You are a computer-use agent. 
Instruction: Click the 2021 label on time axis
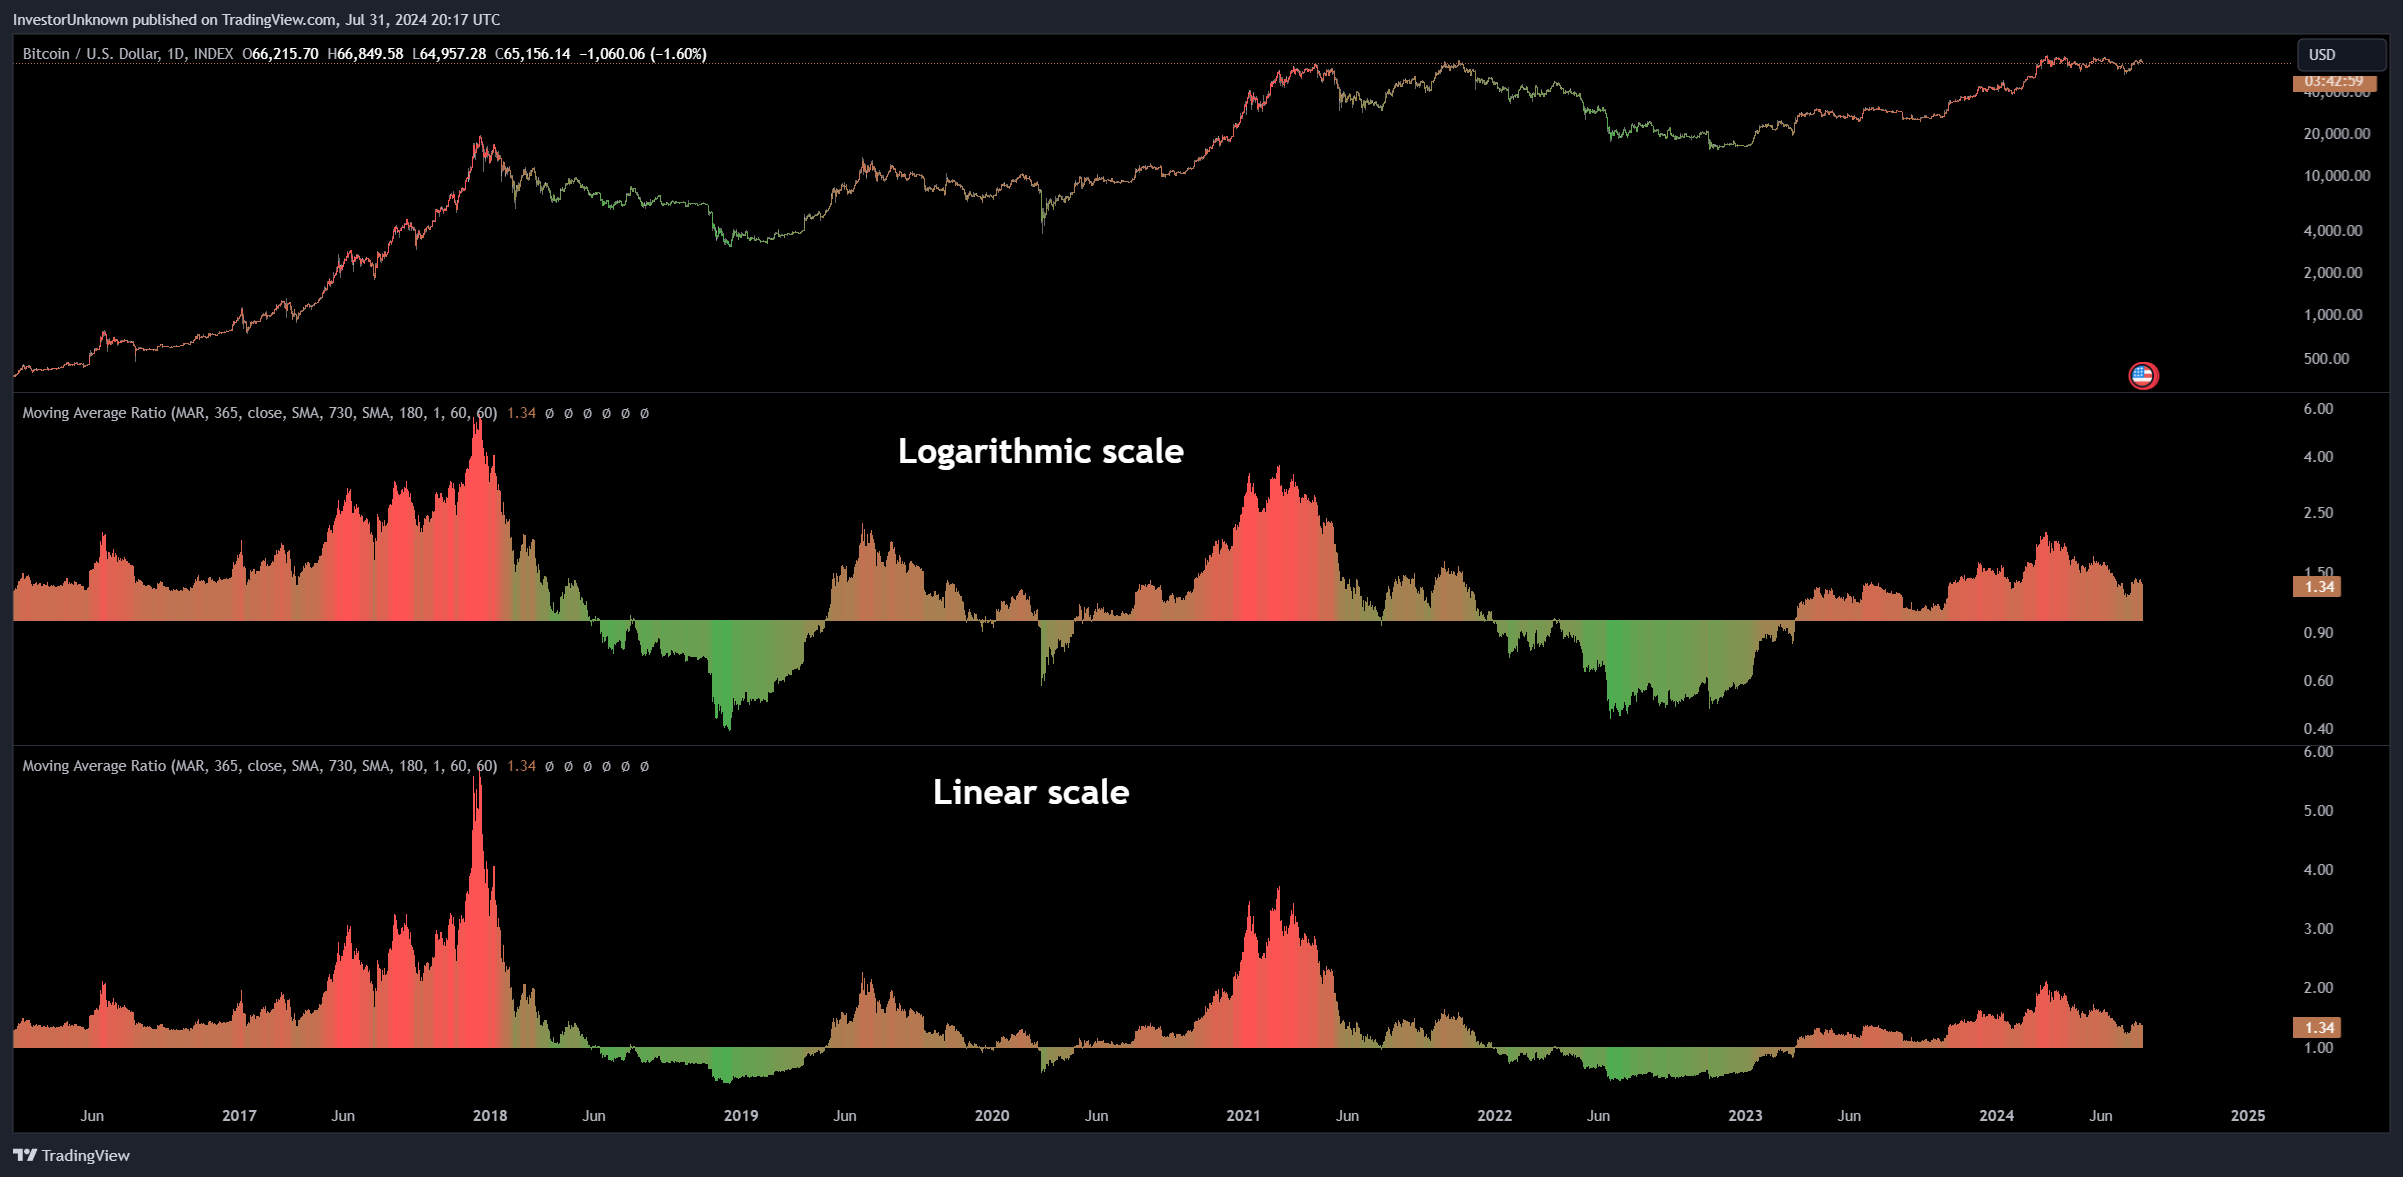point(1243,1116)
